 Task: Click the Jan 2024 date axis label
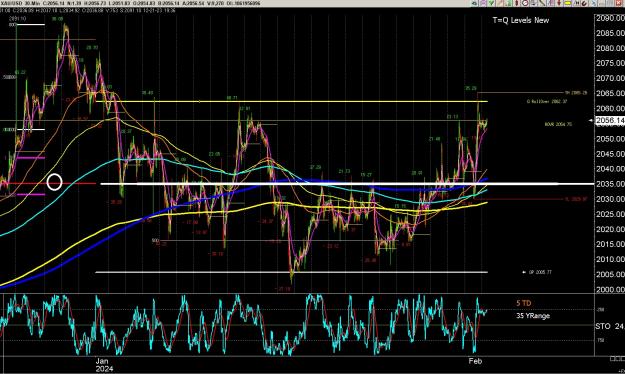click(104, 365)
